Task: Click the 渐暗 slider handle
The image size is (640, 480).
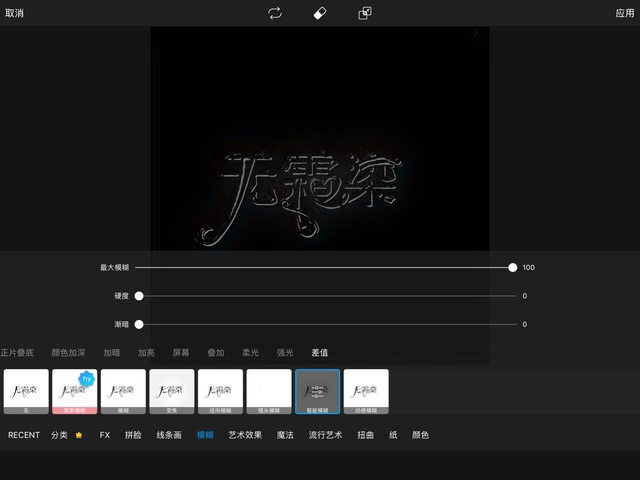Action: click(139, 324)
